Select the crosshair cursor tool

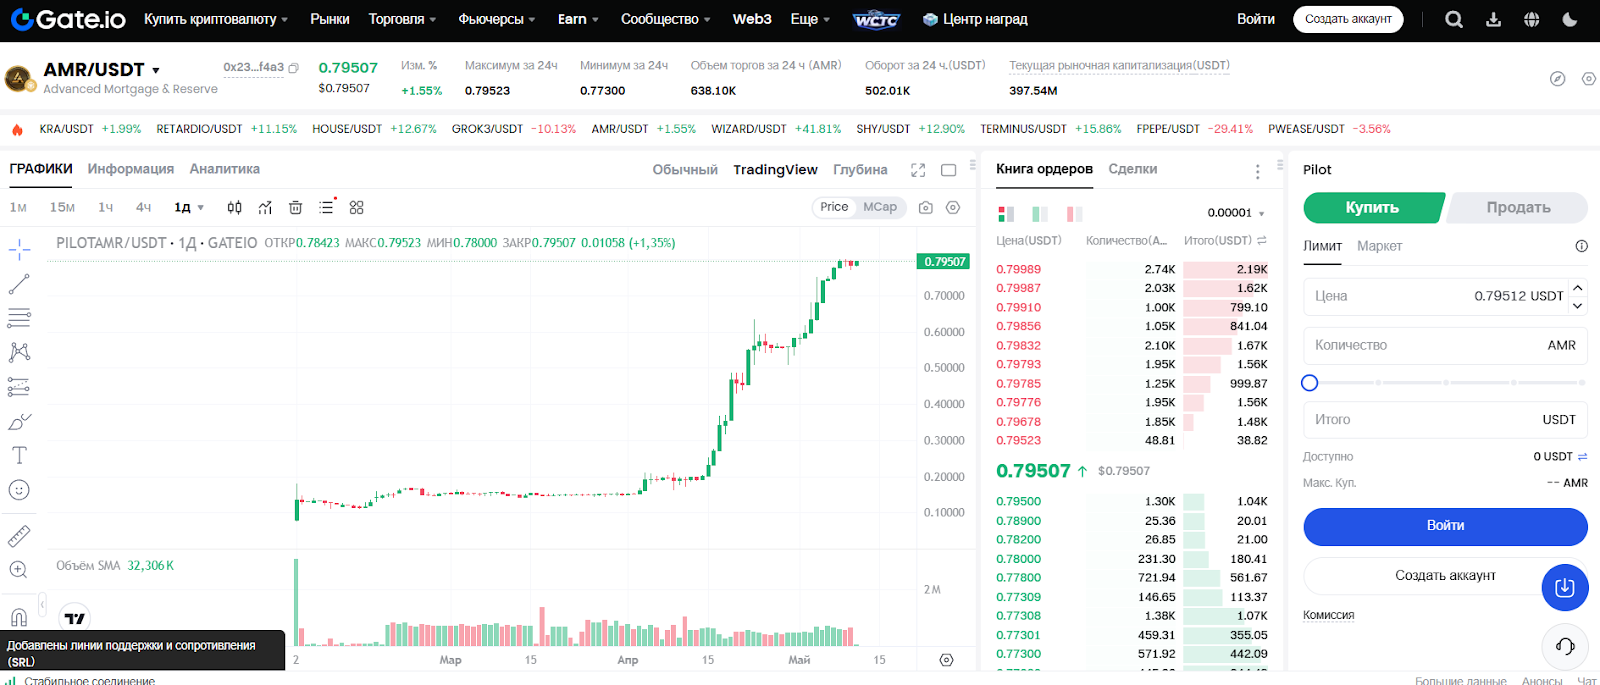[x=19, y=249]
